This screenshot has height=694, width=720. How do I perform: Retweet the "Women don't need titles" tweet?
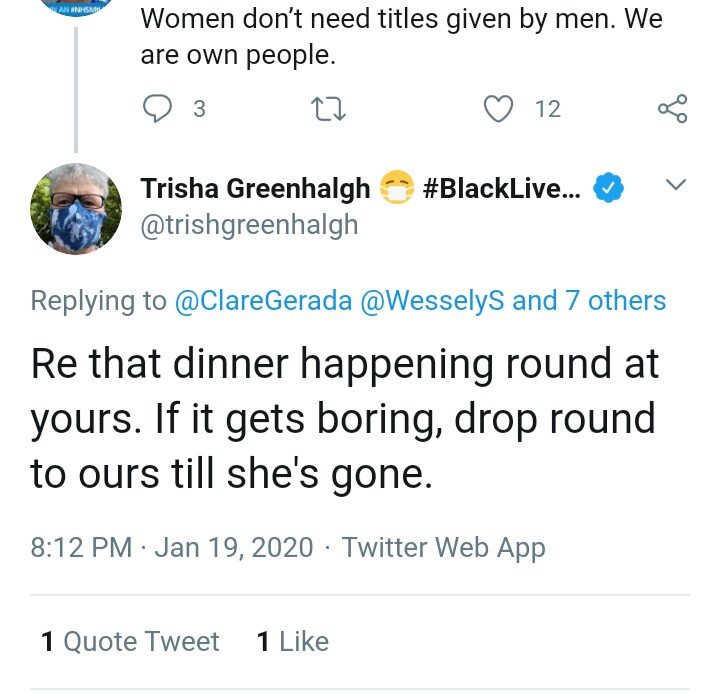click(x=328, y=109)
